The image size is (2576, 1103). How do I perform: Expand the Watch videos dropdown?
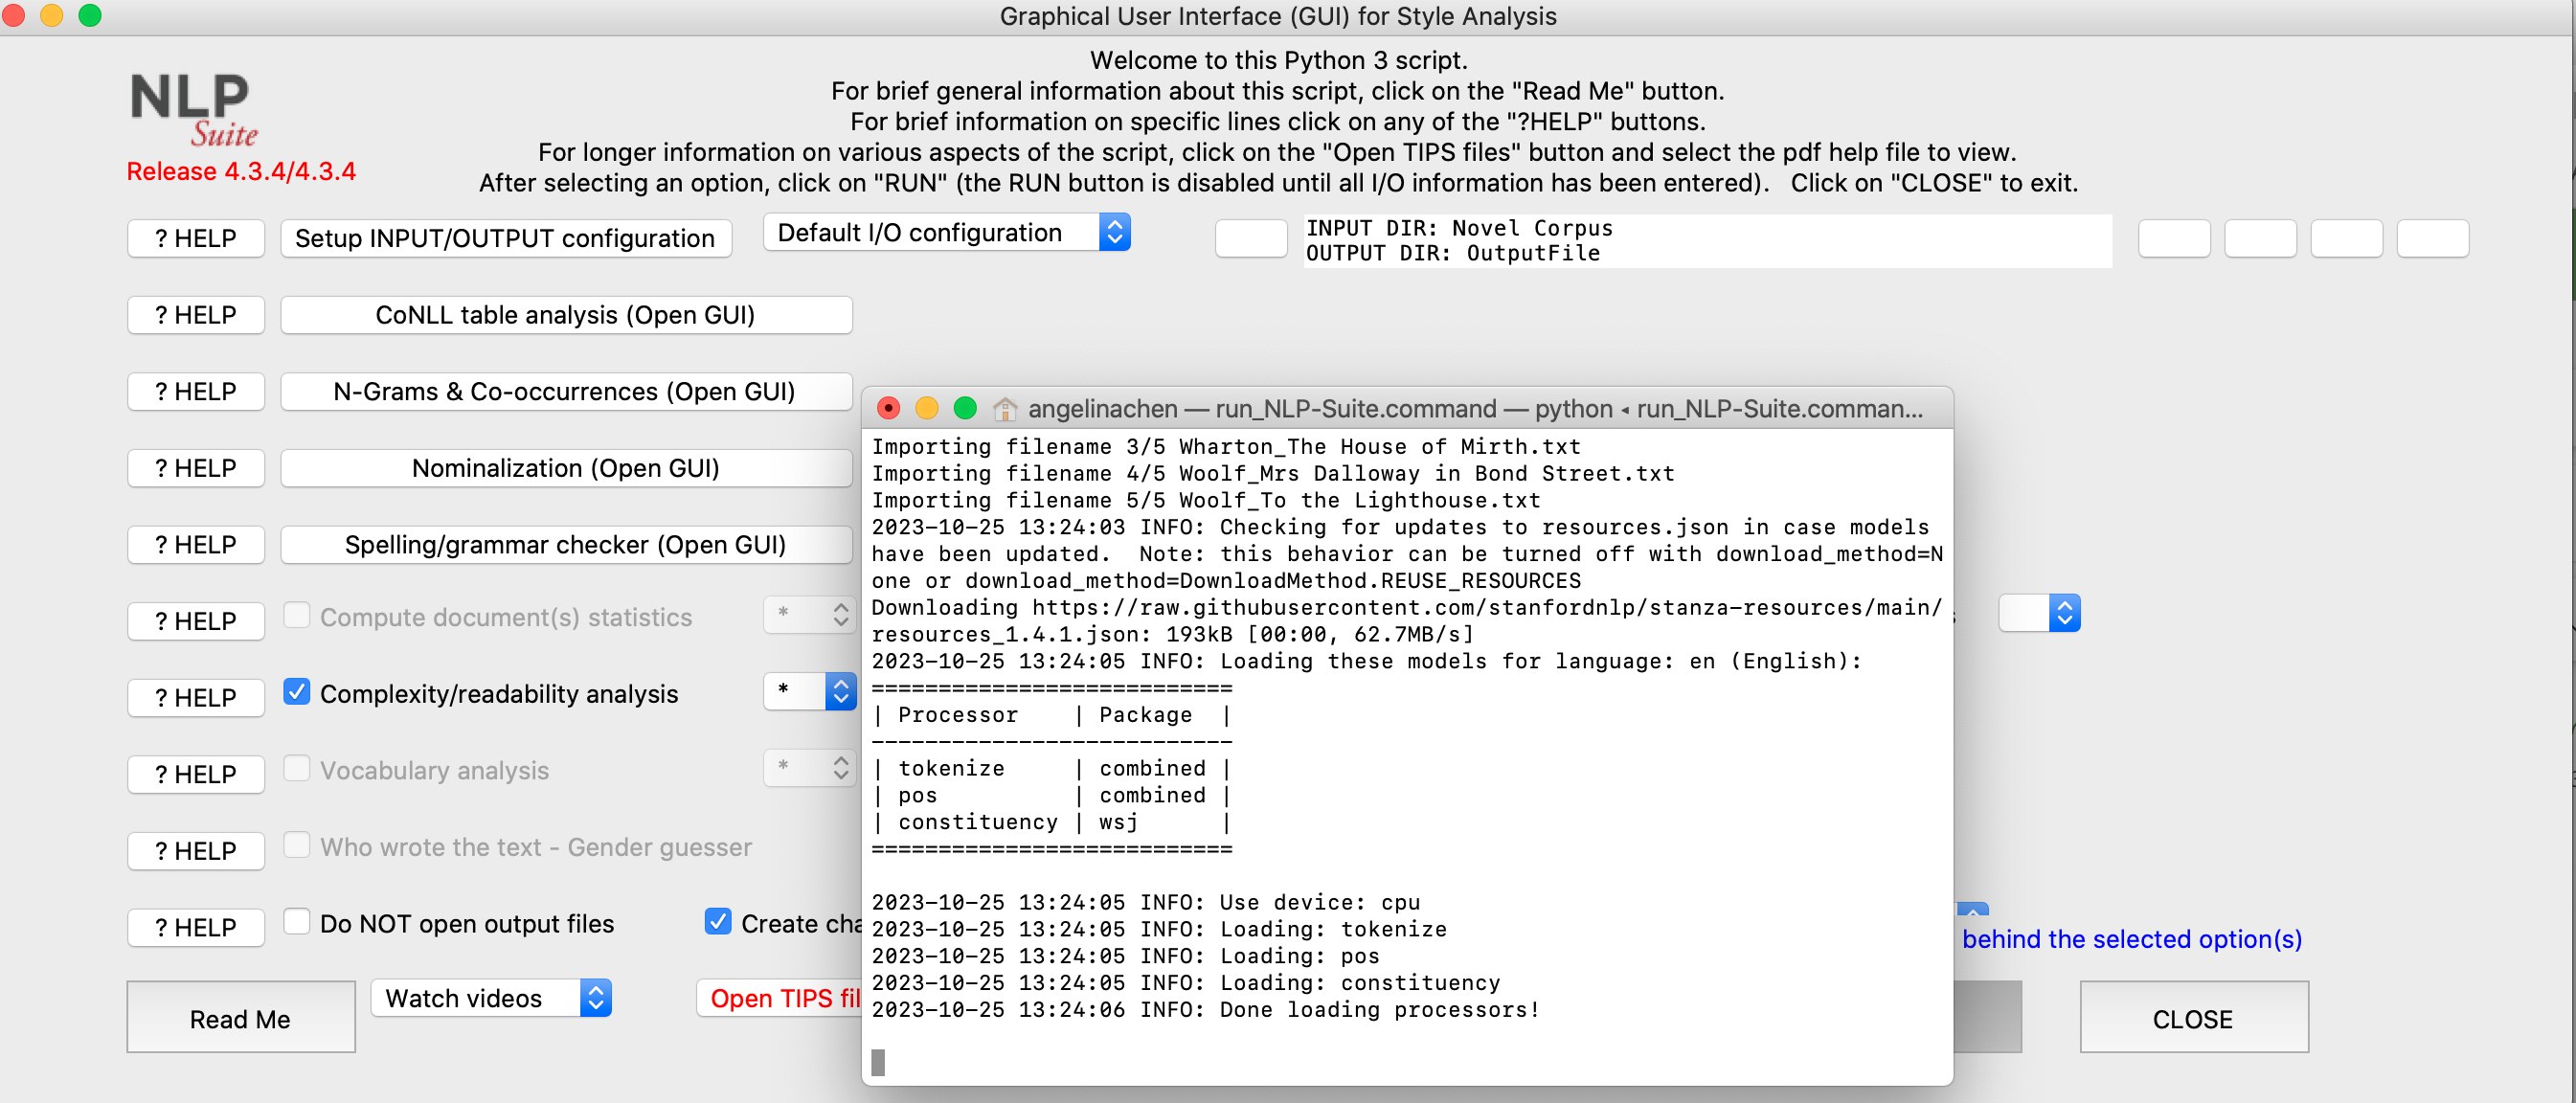coord(490,998)
